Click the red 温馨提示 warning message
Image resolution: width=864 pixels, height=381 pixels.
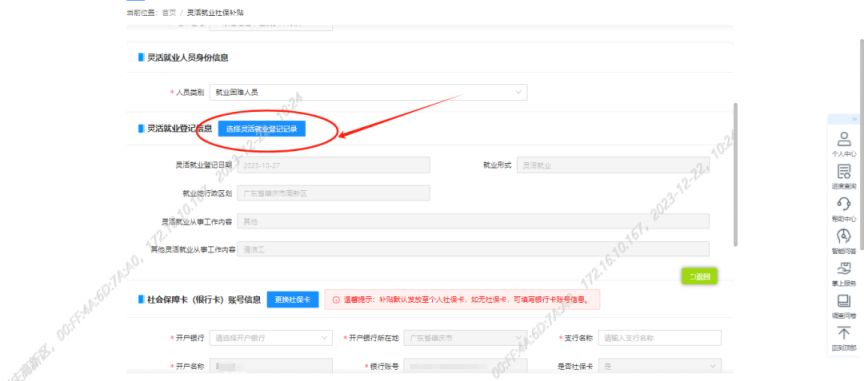[x=462, y=300]
